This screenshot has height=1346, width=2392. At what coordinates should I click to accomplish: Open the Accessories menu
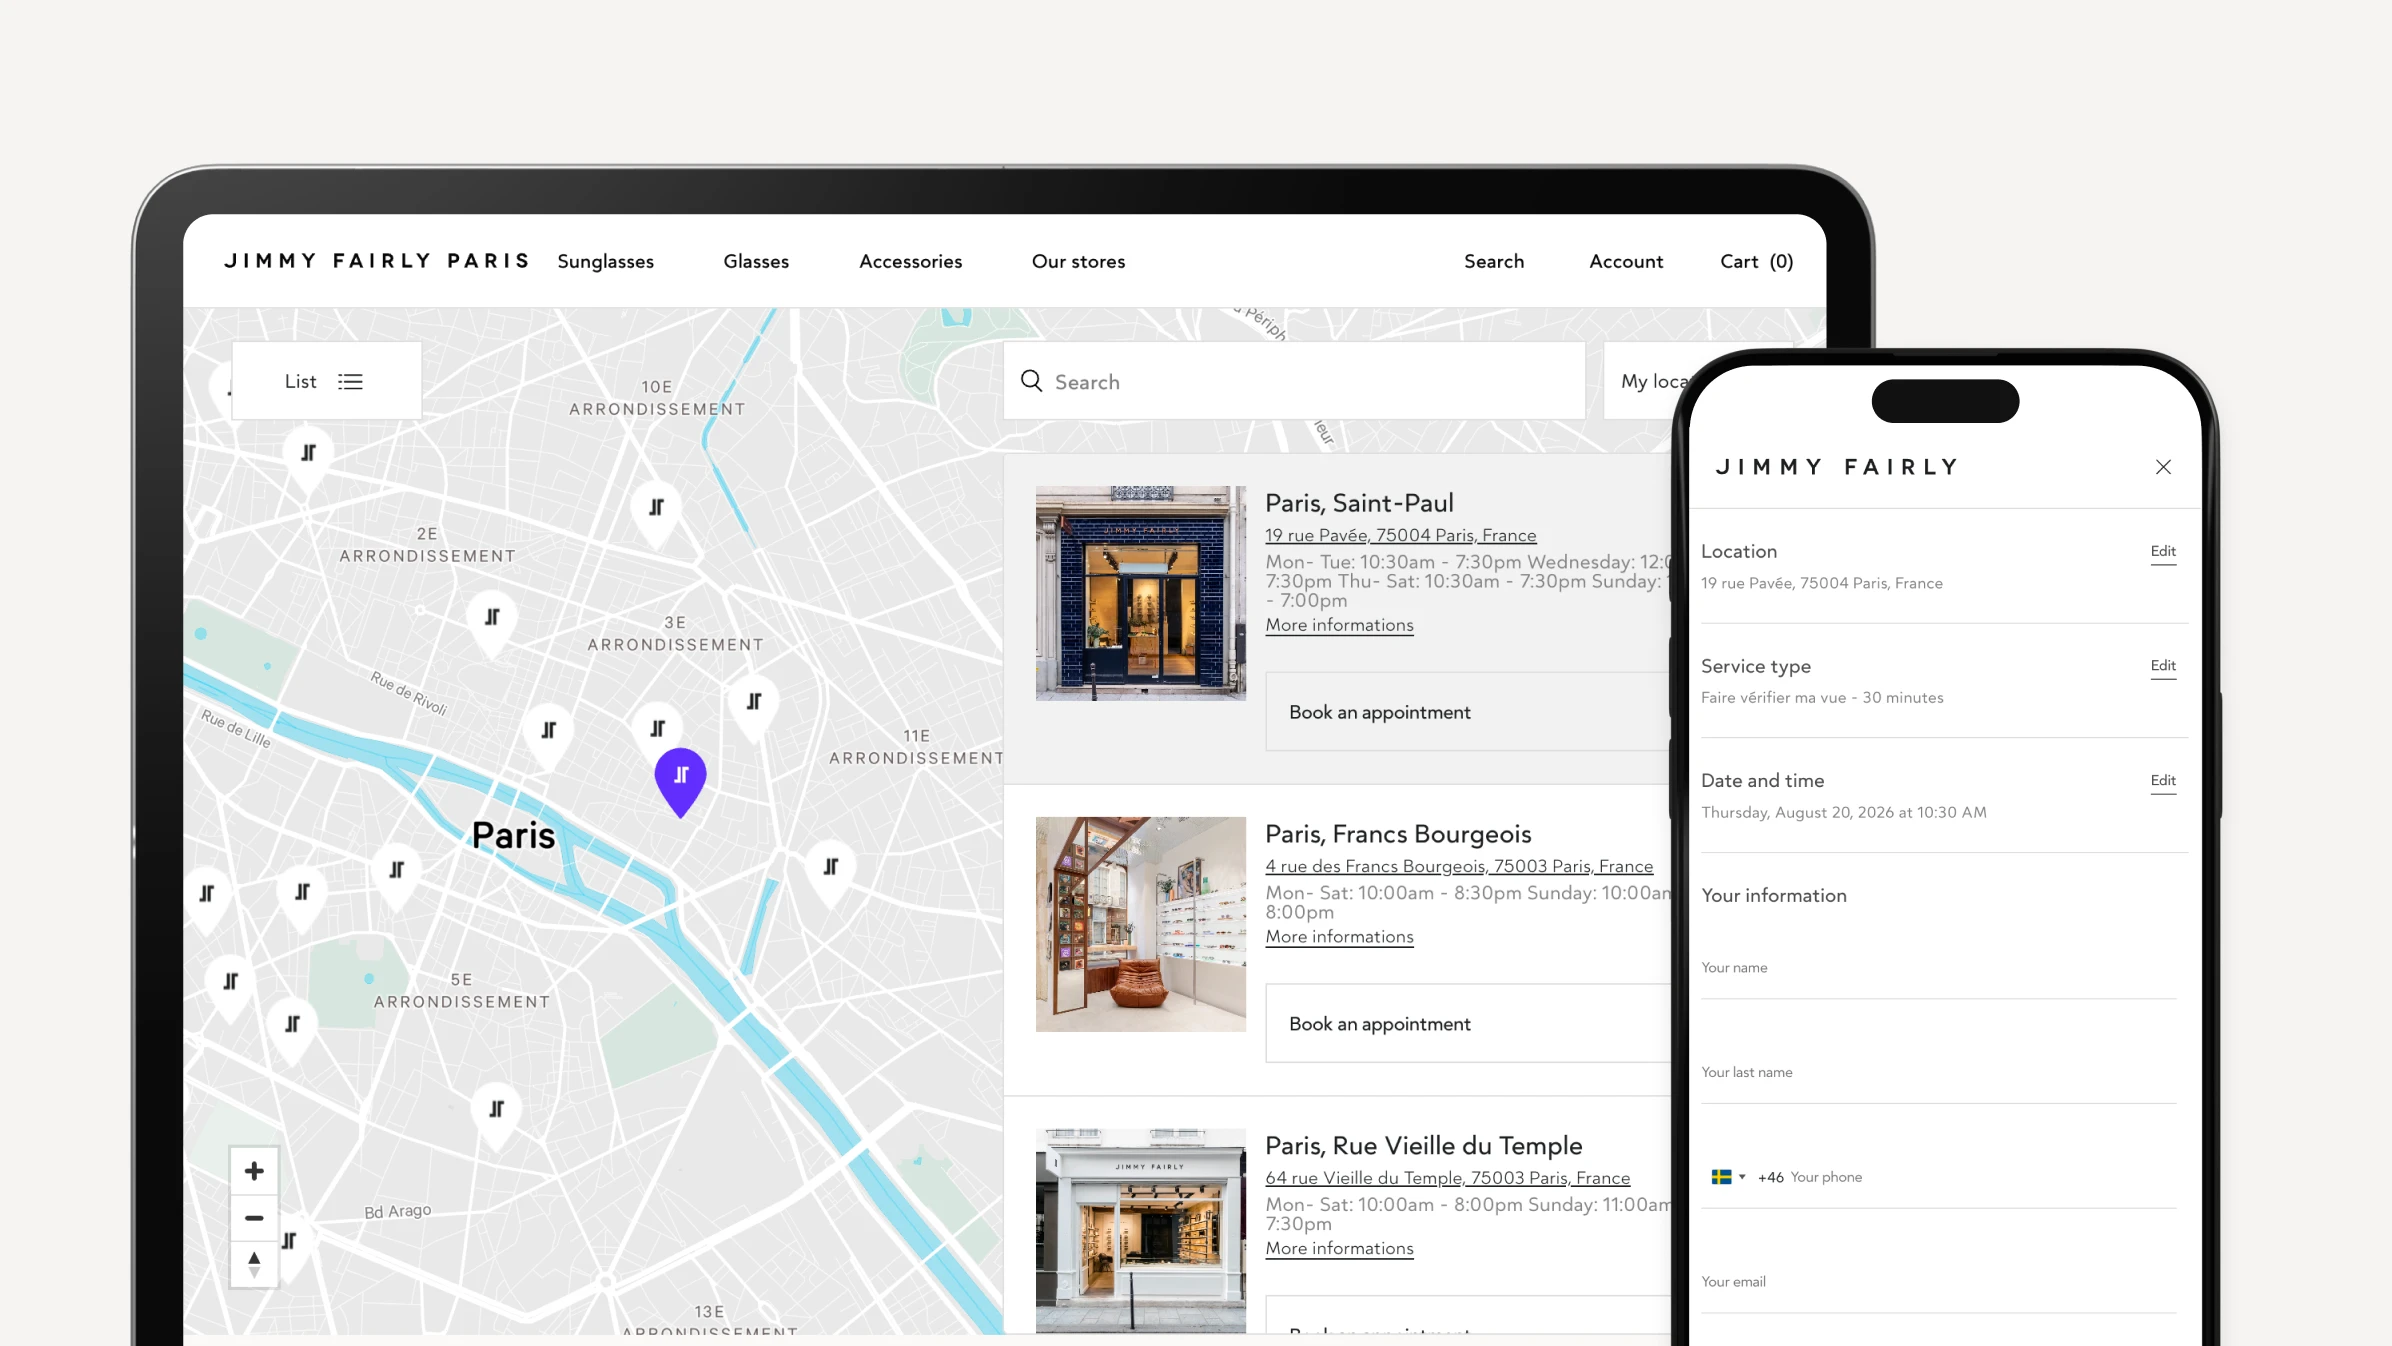[911, 262]
